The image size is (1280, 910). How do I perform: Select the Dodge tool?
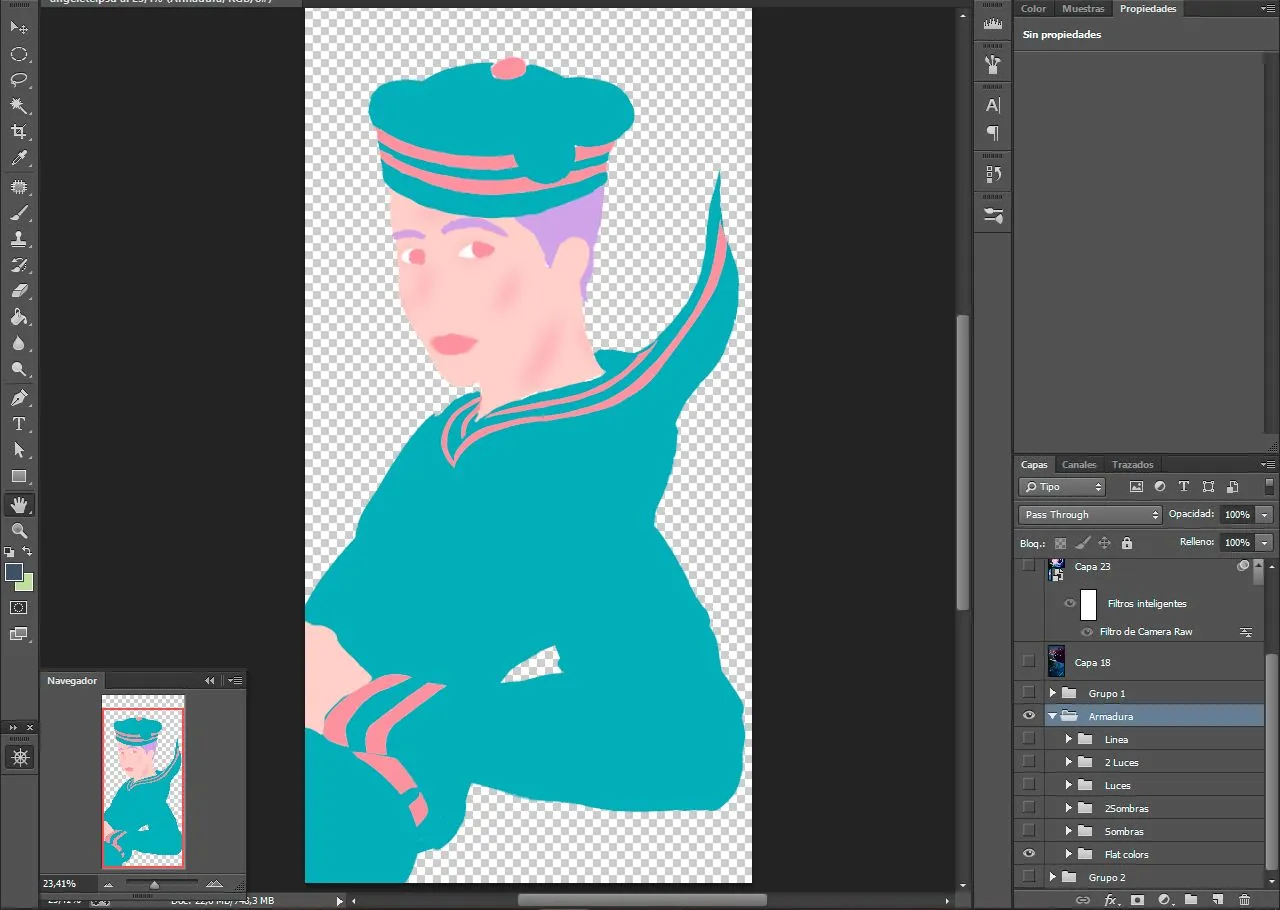(19, 370)
